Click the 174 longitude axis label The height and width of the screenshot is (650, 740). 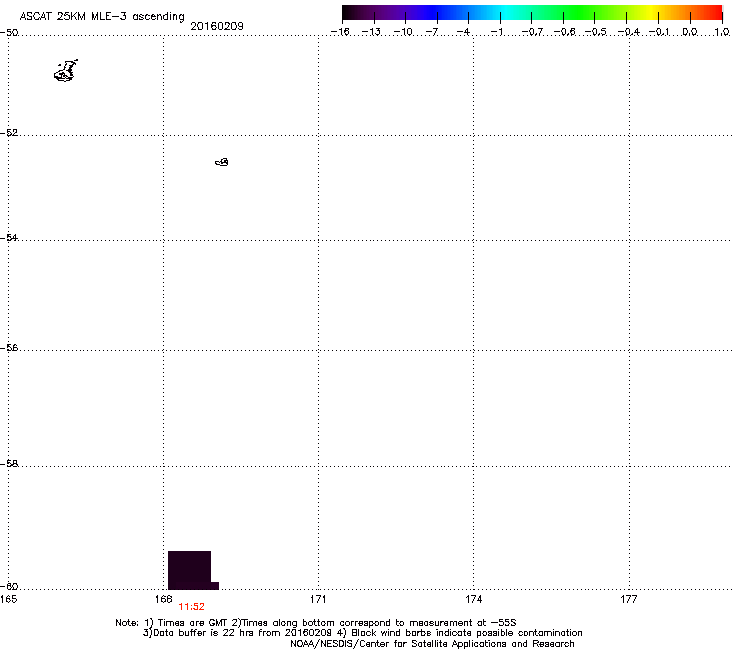[x=473, y=599]
